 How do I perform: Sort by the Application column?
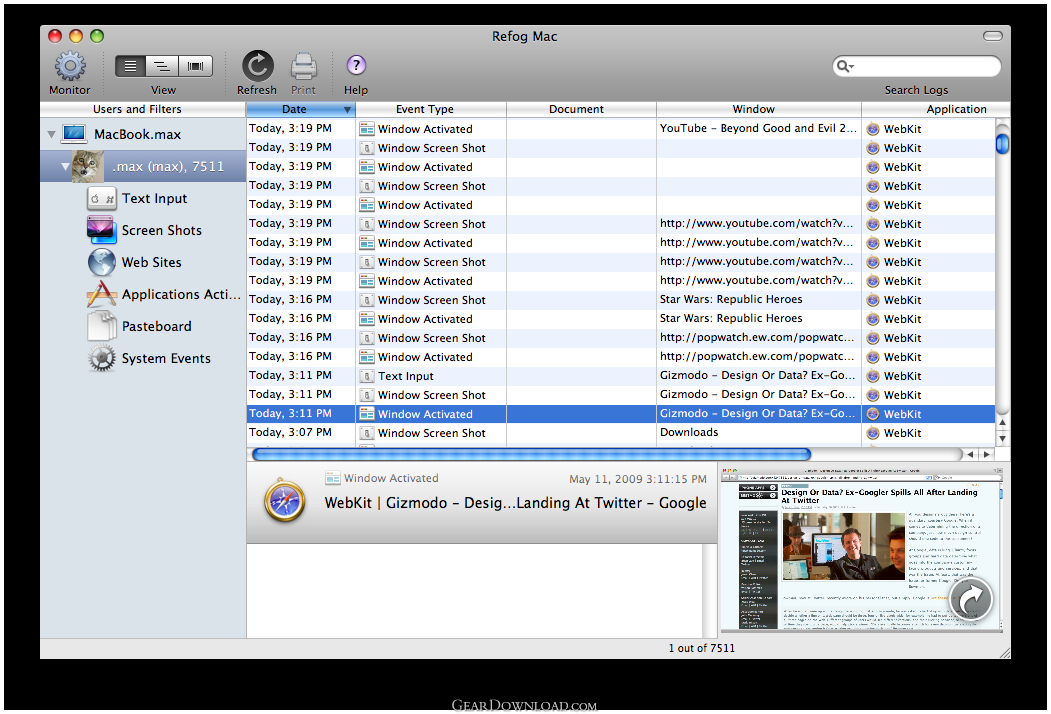point(936,109)
